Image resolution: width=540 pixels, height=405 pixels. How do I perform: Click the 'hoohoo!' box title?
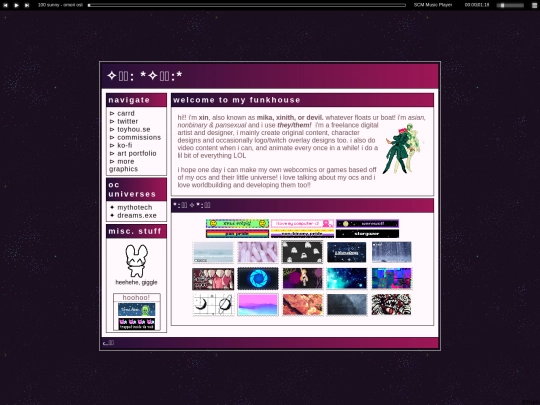pos(136,298)
